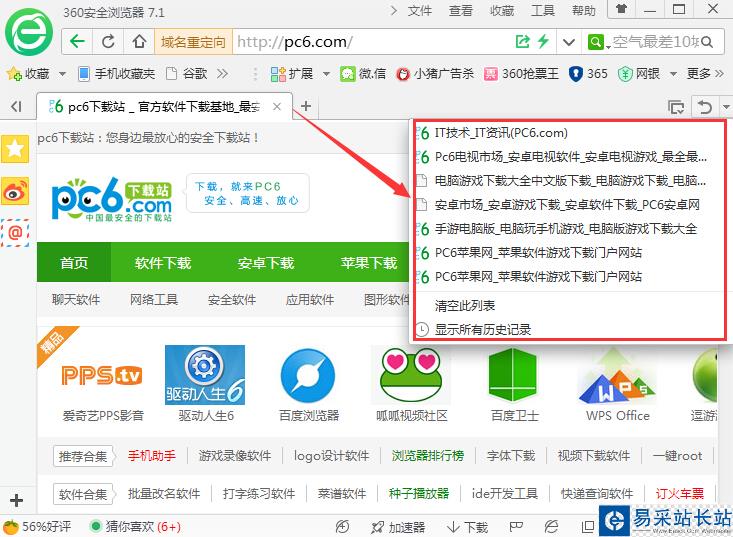
Task: Open 聊天软件 category link
Action: click(76, 300)
